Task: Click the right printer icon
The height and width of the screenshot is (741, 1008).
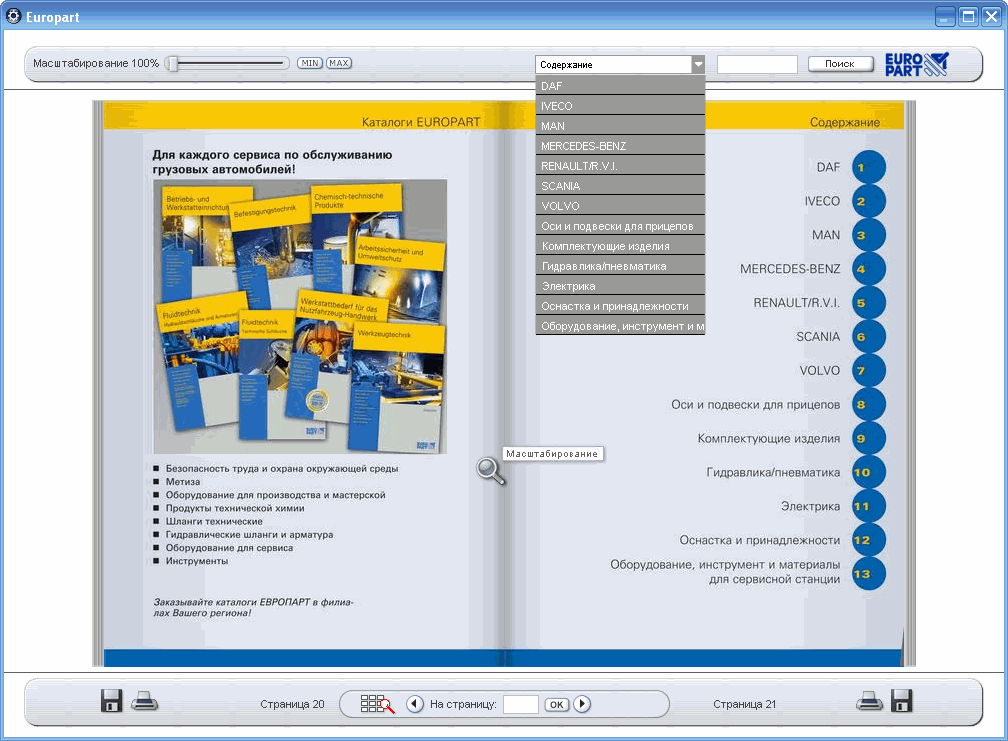Action: click(x=869, y=701)
